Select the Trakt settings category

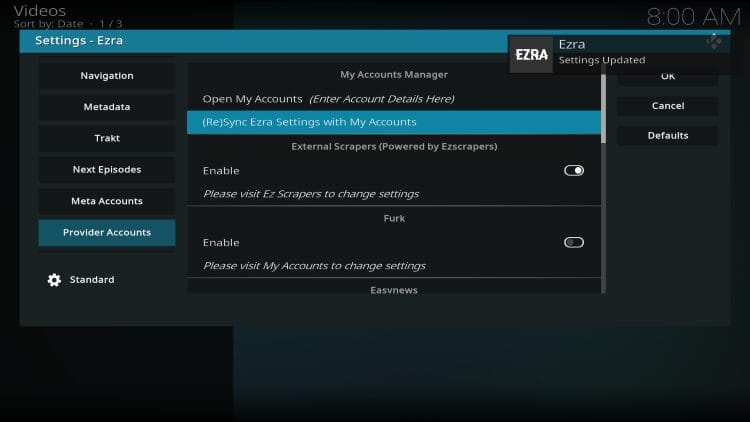pos(107,138)
